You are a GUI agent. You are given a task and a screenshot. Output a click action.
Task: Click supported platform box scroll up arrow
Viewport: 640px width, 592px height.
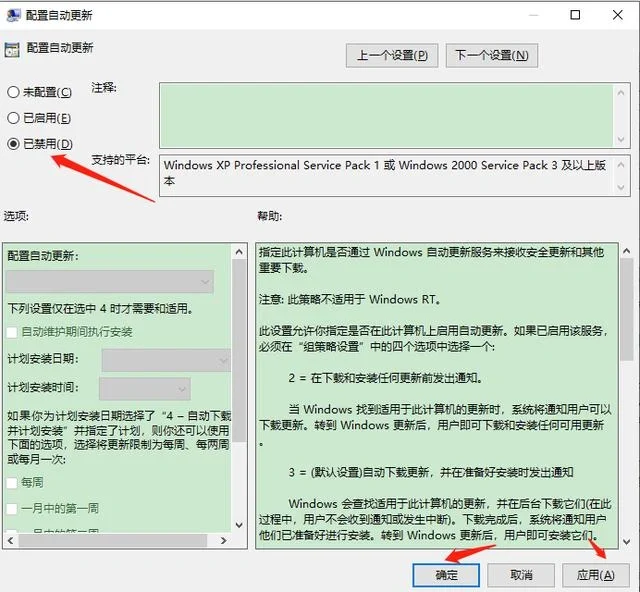(621, 165)
